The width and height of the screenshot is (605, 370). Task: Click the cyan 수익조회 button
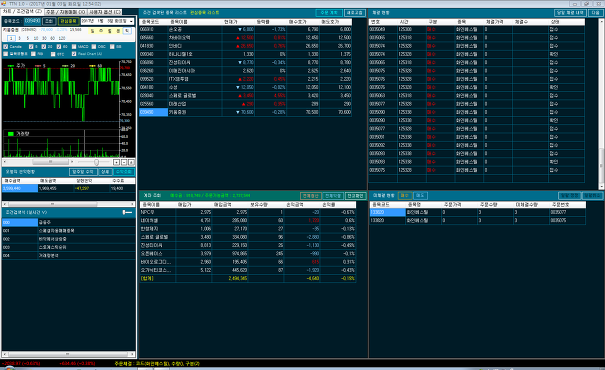124,172
